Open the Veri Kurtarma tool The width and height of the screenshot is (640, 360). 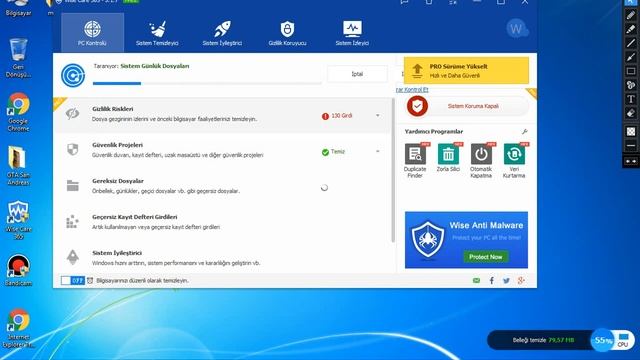coord(514,160)
